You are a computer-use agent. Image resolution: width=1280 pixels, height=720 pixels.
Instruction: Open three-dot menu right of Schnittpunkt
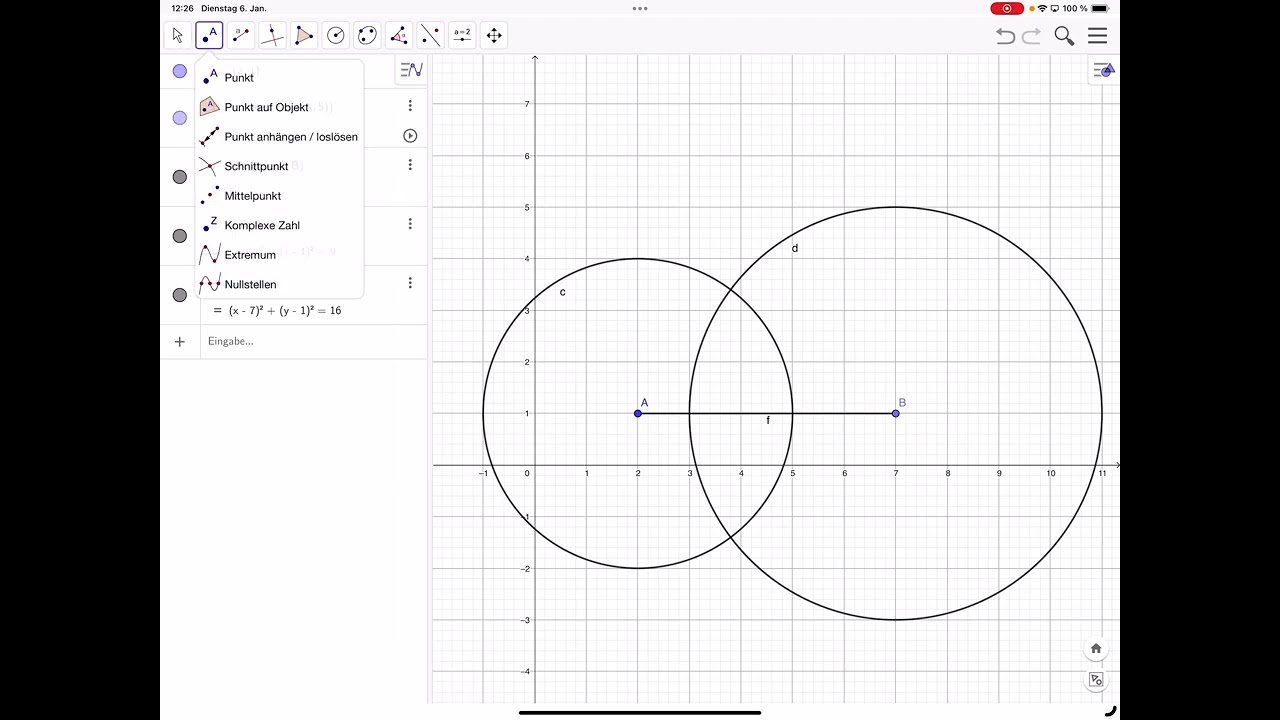pos(410,165)
